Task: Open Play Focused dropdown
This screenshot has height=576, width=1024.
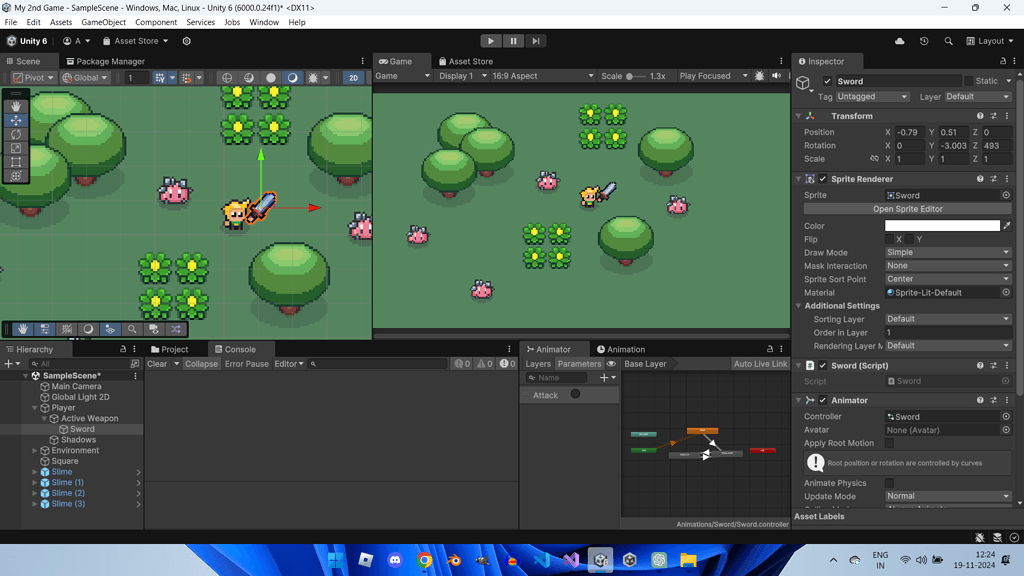Action: click(713, 76)
